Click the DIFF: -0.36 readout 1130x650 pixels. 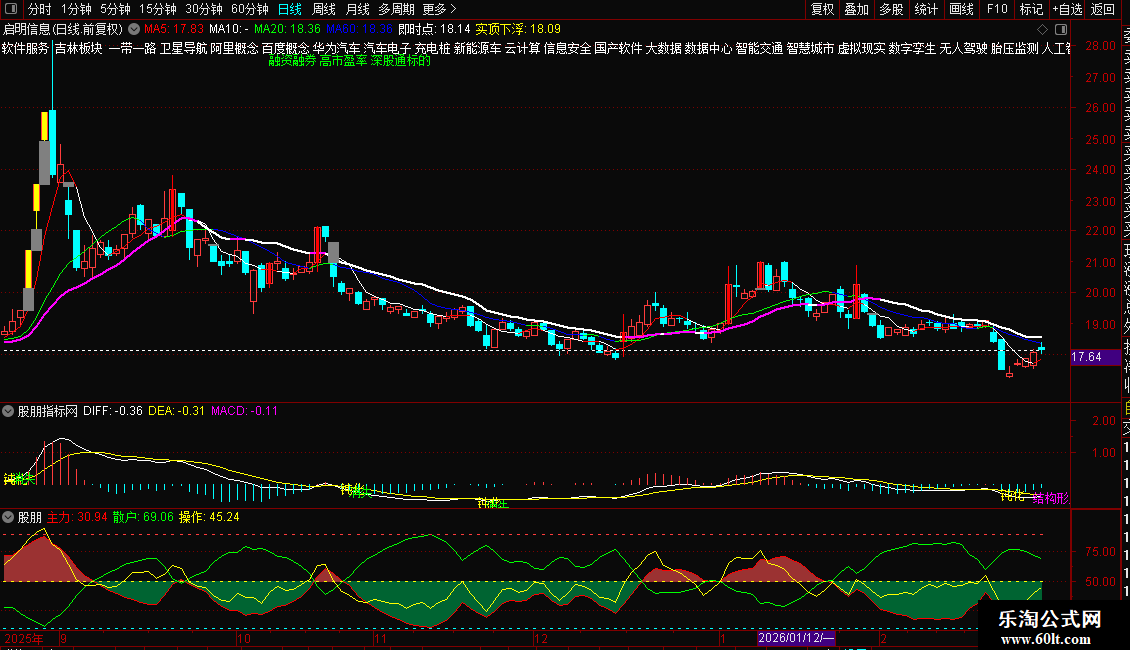pos(112,411)
